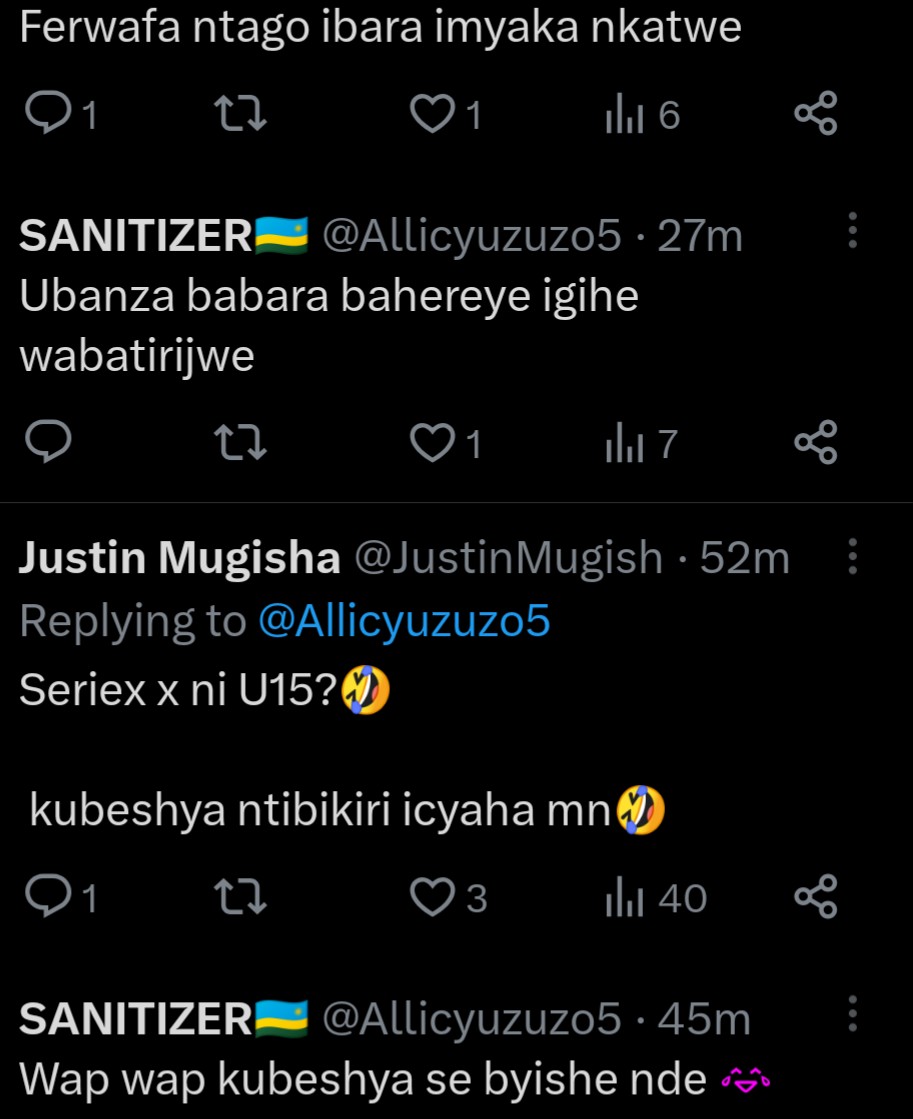View analytics of Ferwafa ntago ibara tweet
Screen dimensions: 913x1119
(622, 116)
